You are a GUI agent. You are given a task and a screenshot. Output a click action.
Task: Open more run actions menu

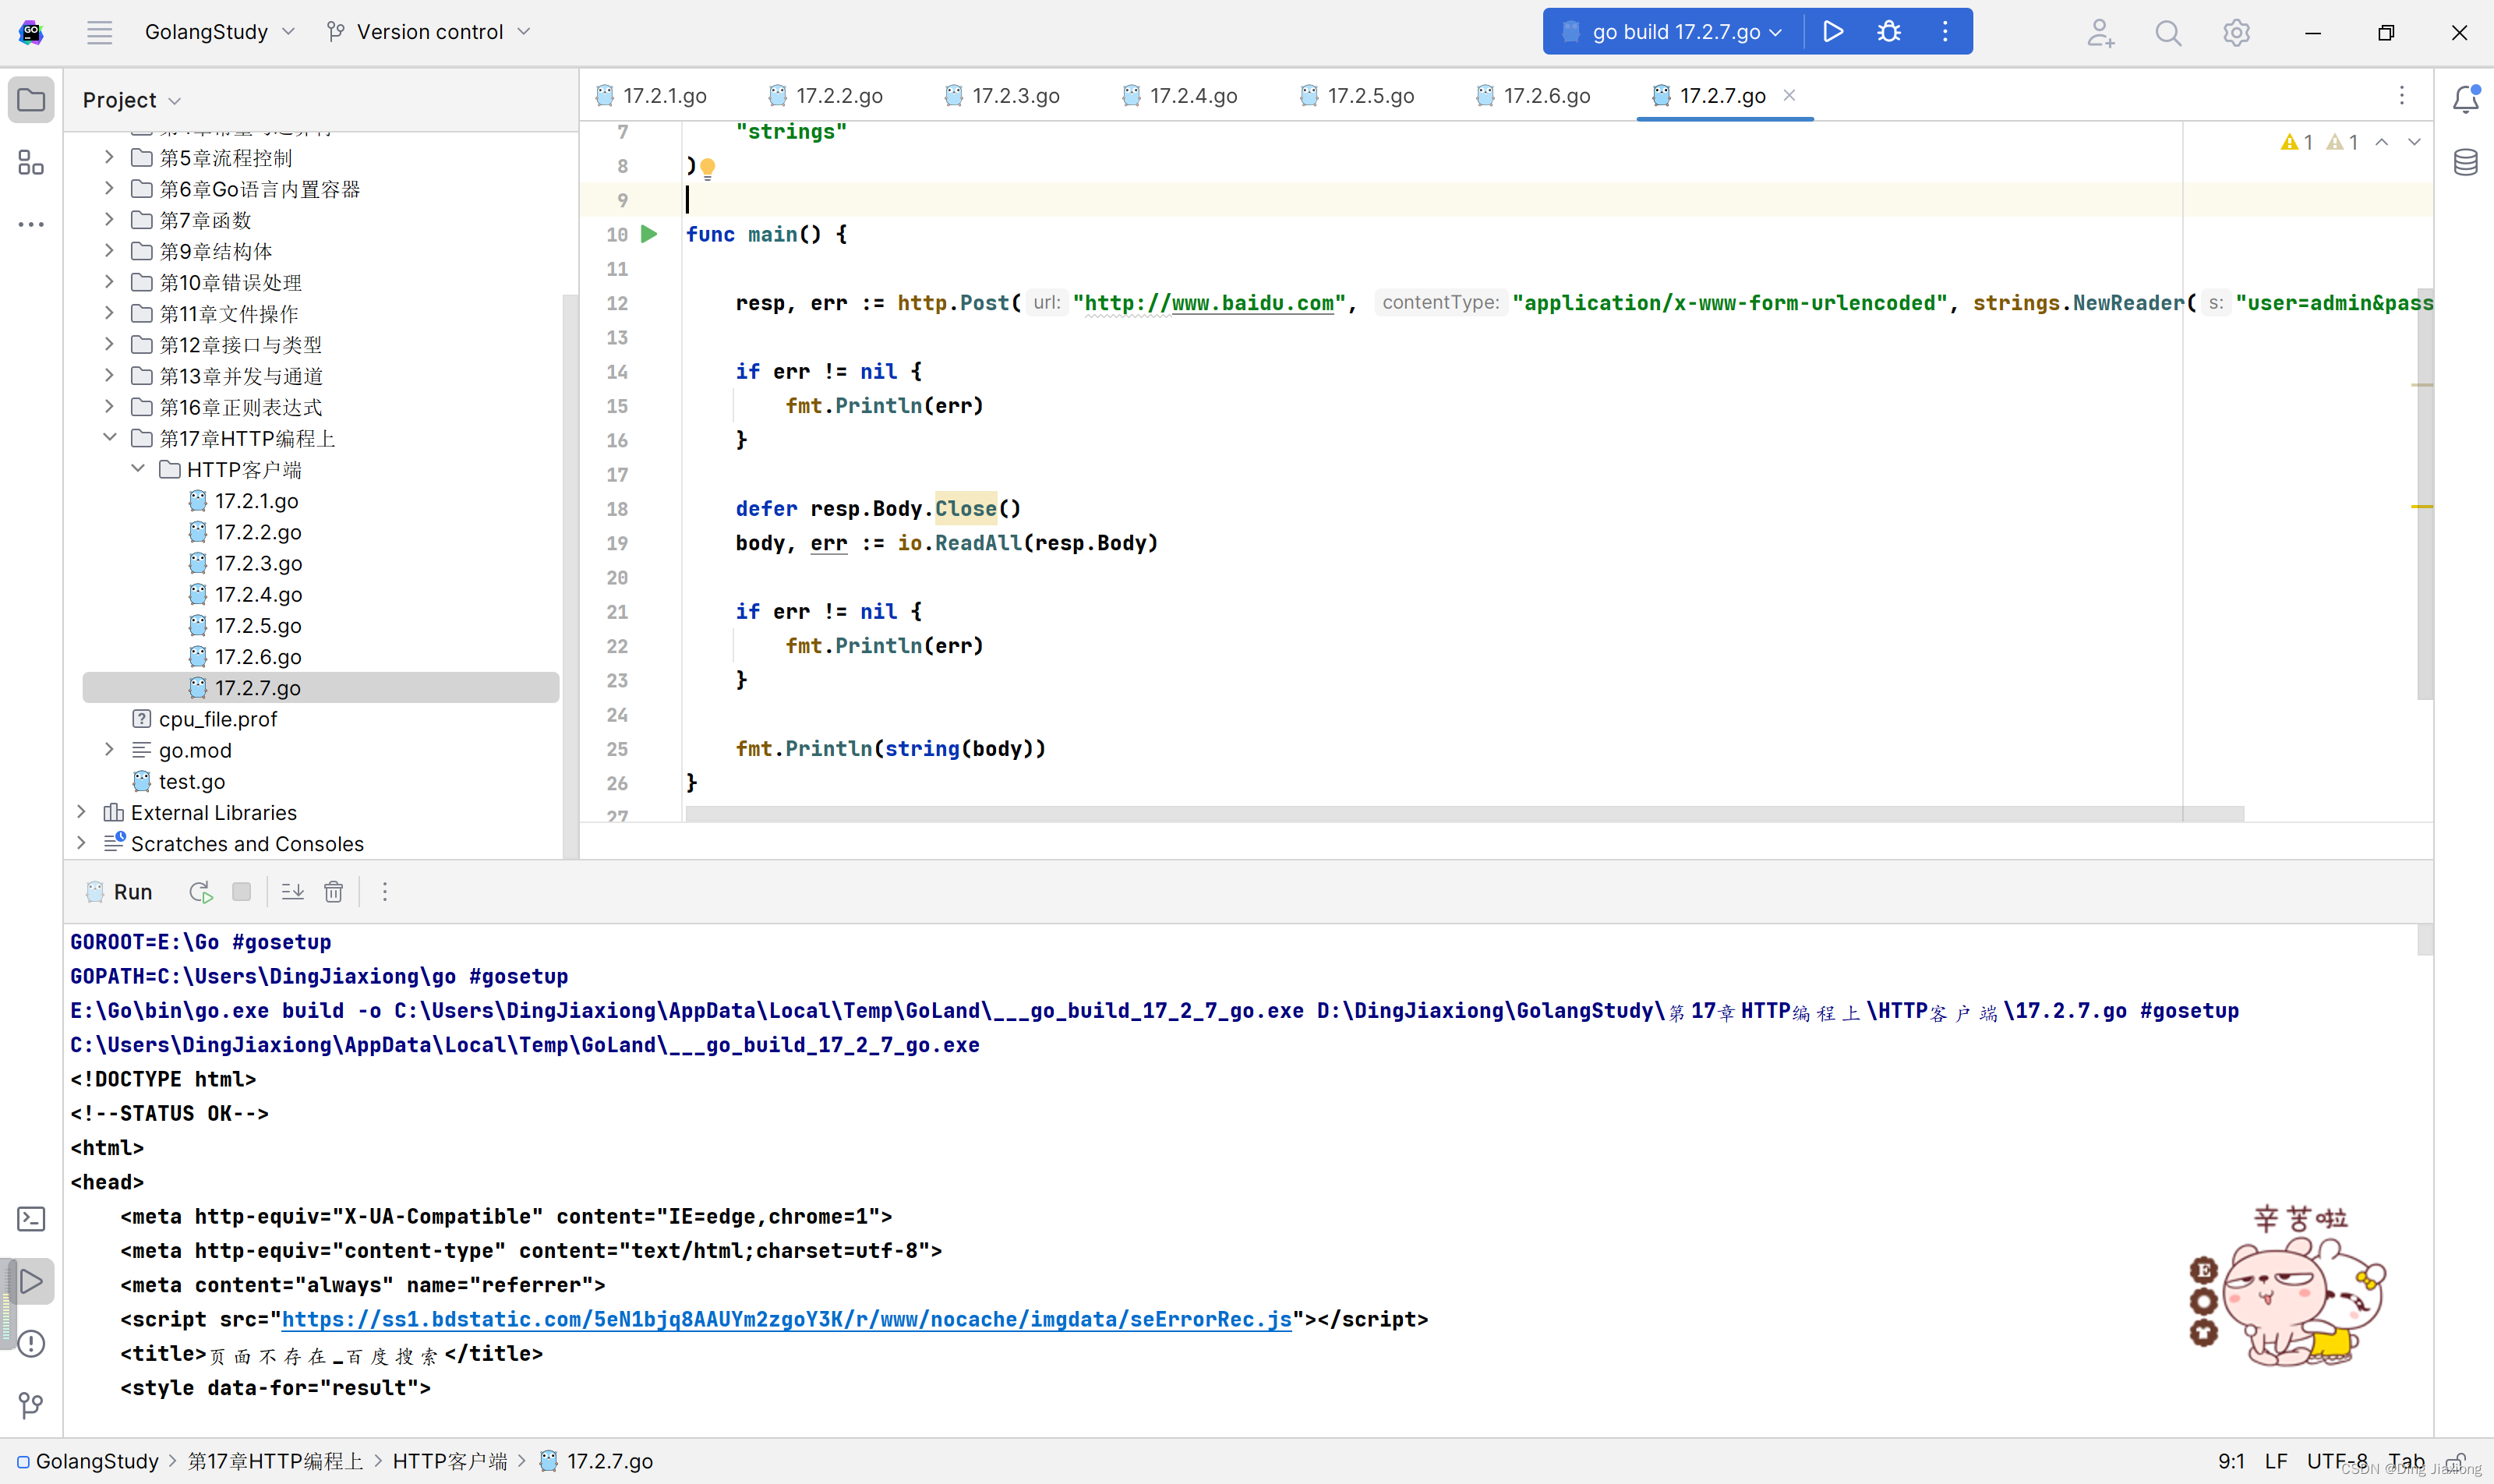[1944, 32]
